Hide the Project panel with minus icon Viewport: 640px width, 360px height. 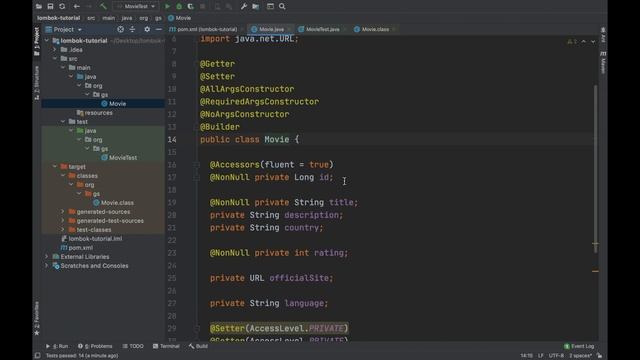(x=159, y=29)
